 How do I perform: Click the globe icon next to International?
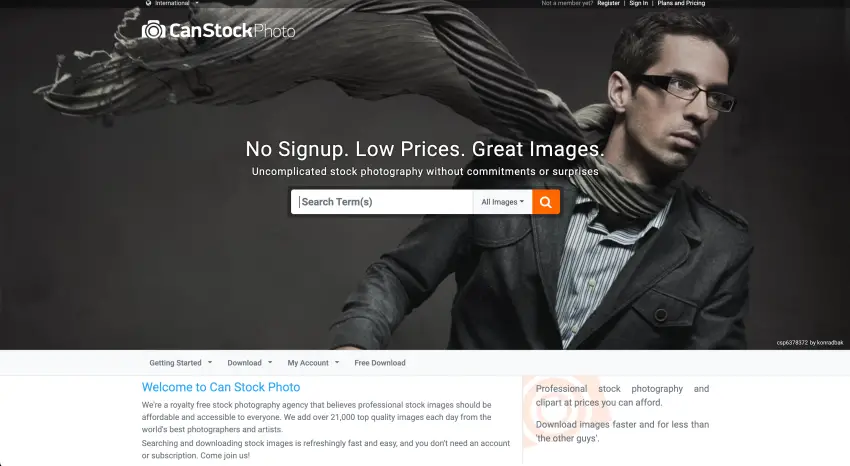(x=149, y=3)
